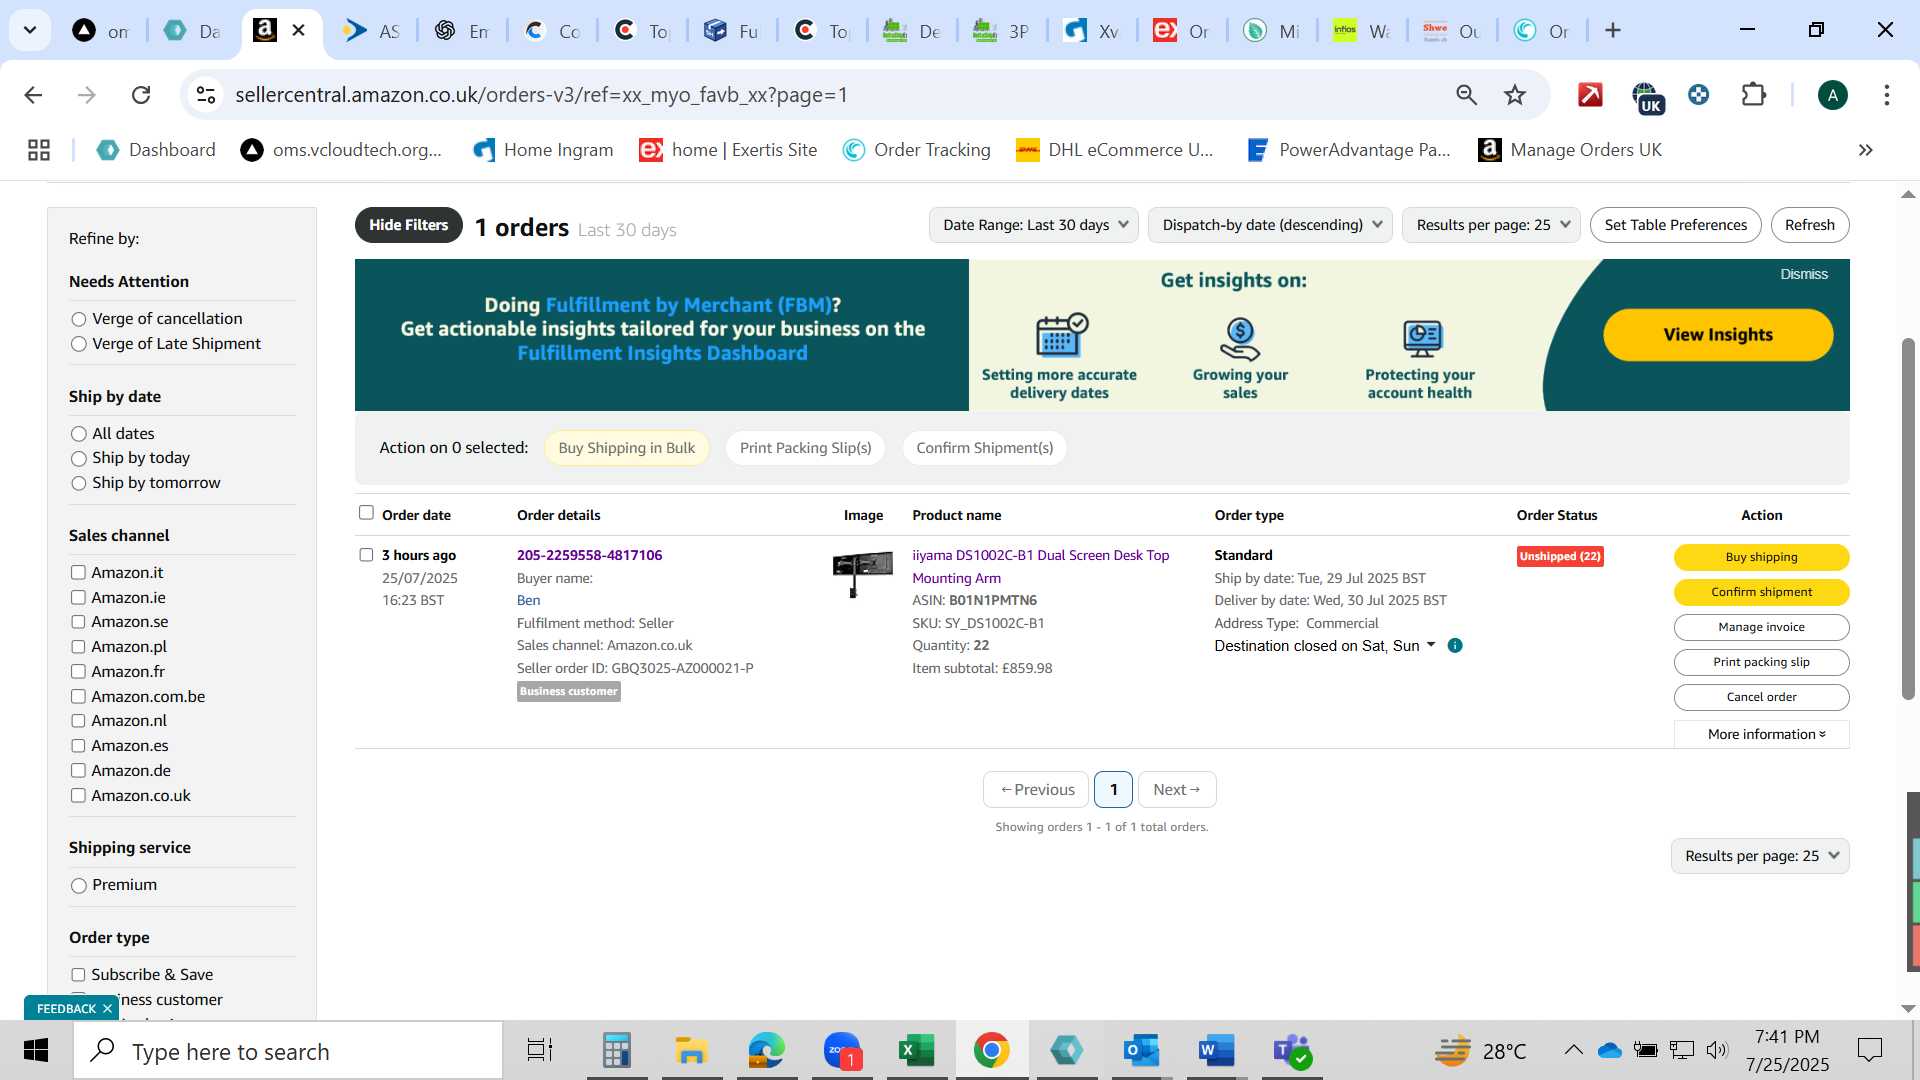
Task: Open the Chrome profile avatar A
Action: coord(1832,95)
